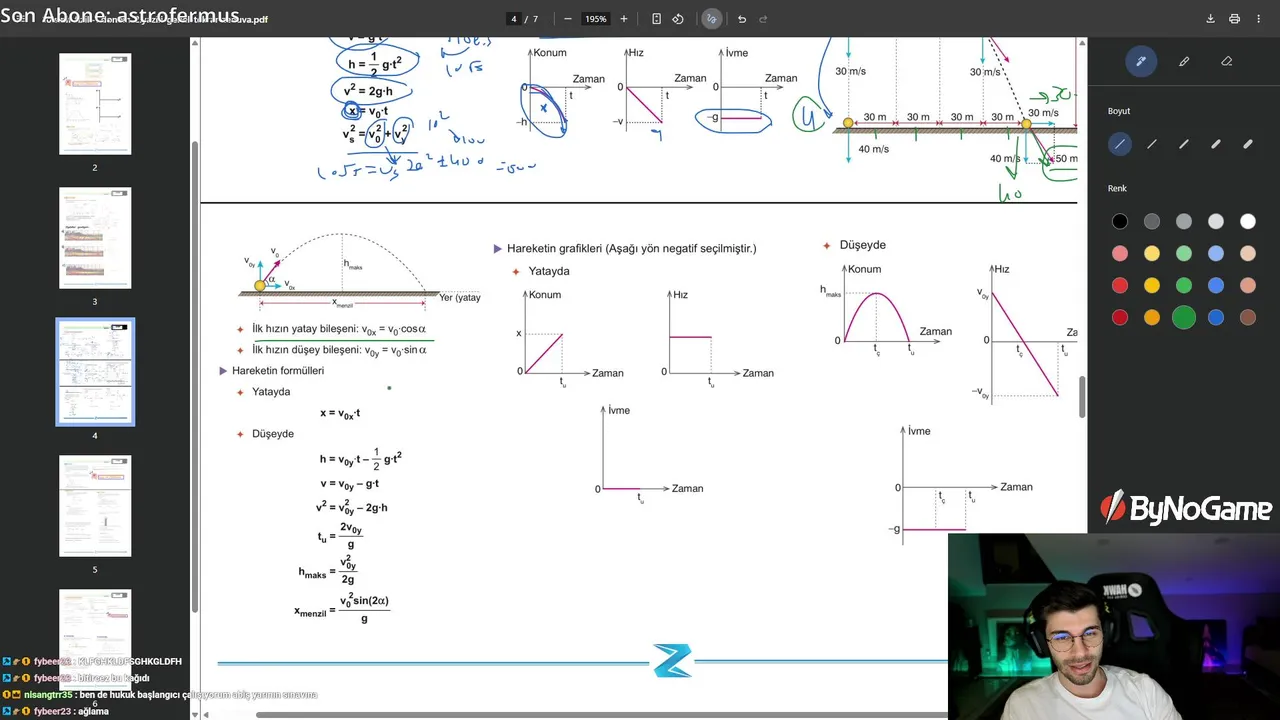1280x720 pixels.
Task: Pick the light blue color swatch
Action: (x=1216, y=254)
